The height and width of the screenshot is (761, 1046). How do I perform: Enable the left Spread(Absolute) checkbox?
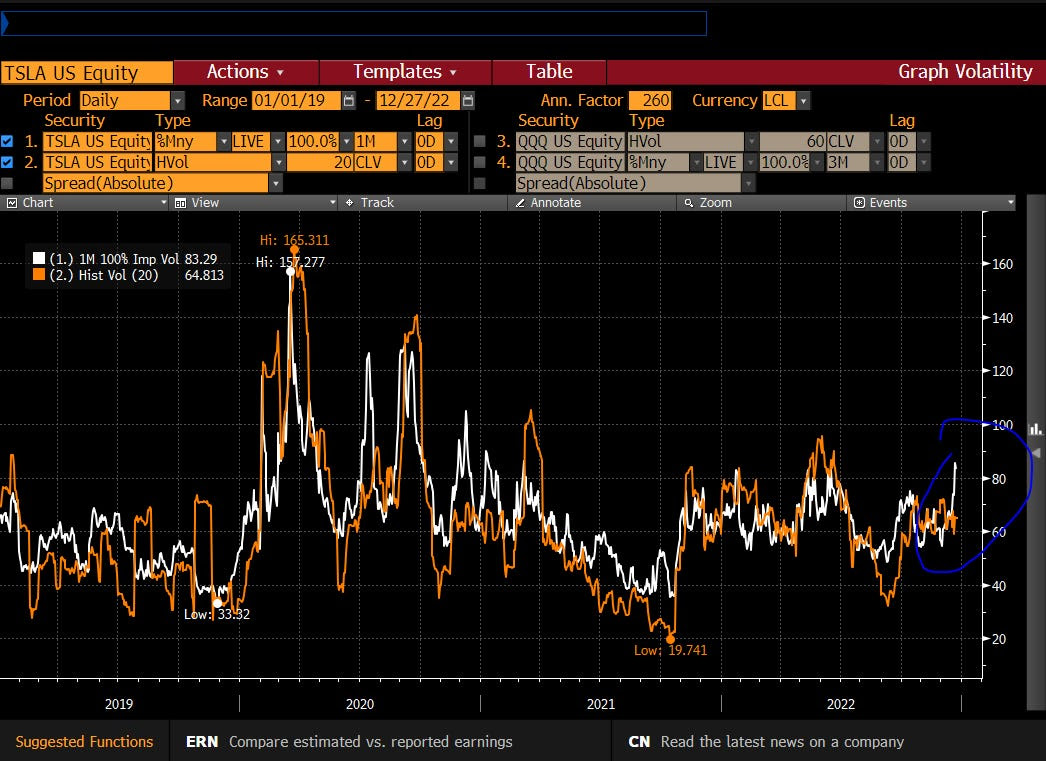[x=8, y=183]
